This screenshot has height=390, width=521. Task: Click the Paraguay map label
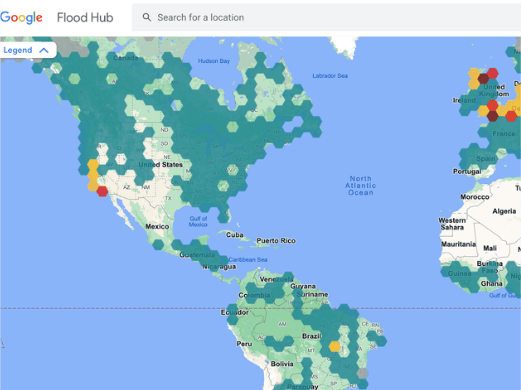pos(303,387)
